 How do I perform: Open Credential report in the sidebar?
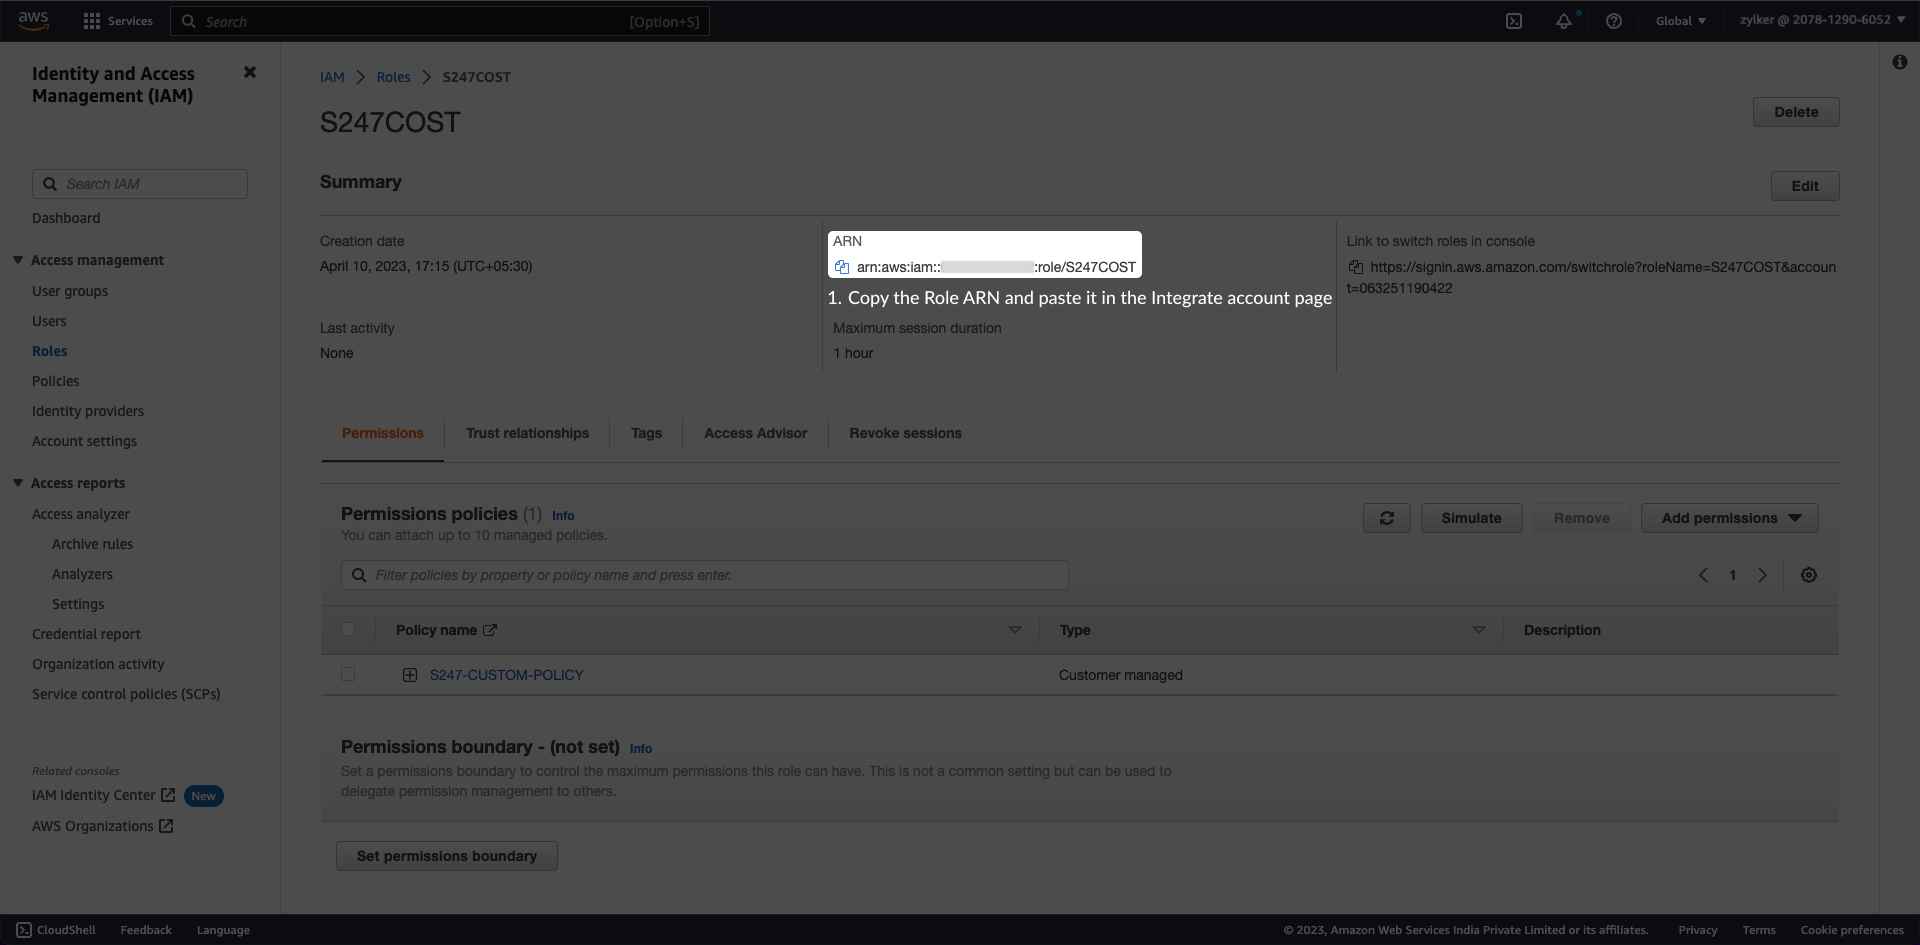point(86,634)
